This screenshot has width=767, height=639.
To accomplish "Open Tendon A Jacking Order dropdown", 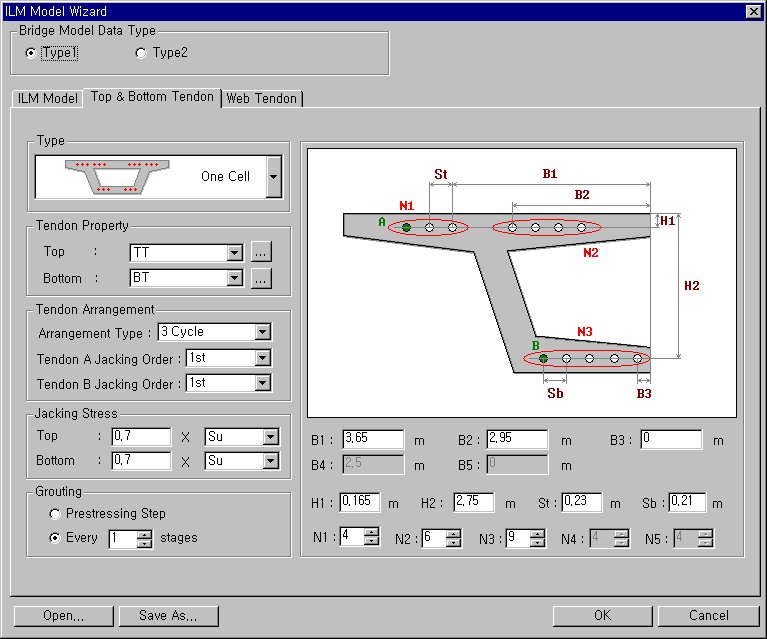I will click(262, 358).
